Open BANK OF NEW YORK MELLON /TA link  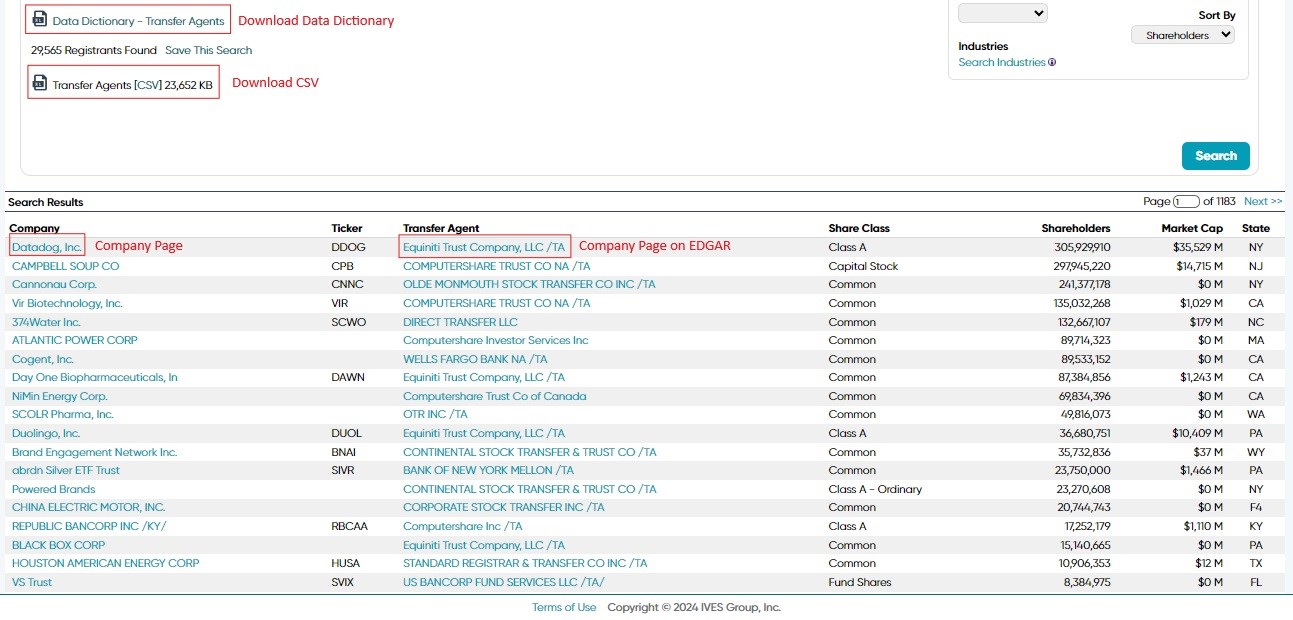click(488, 470)
